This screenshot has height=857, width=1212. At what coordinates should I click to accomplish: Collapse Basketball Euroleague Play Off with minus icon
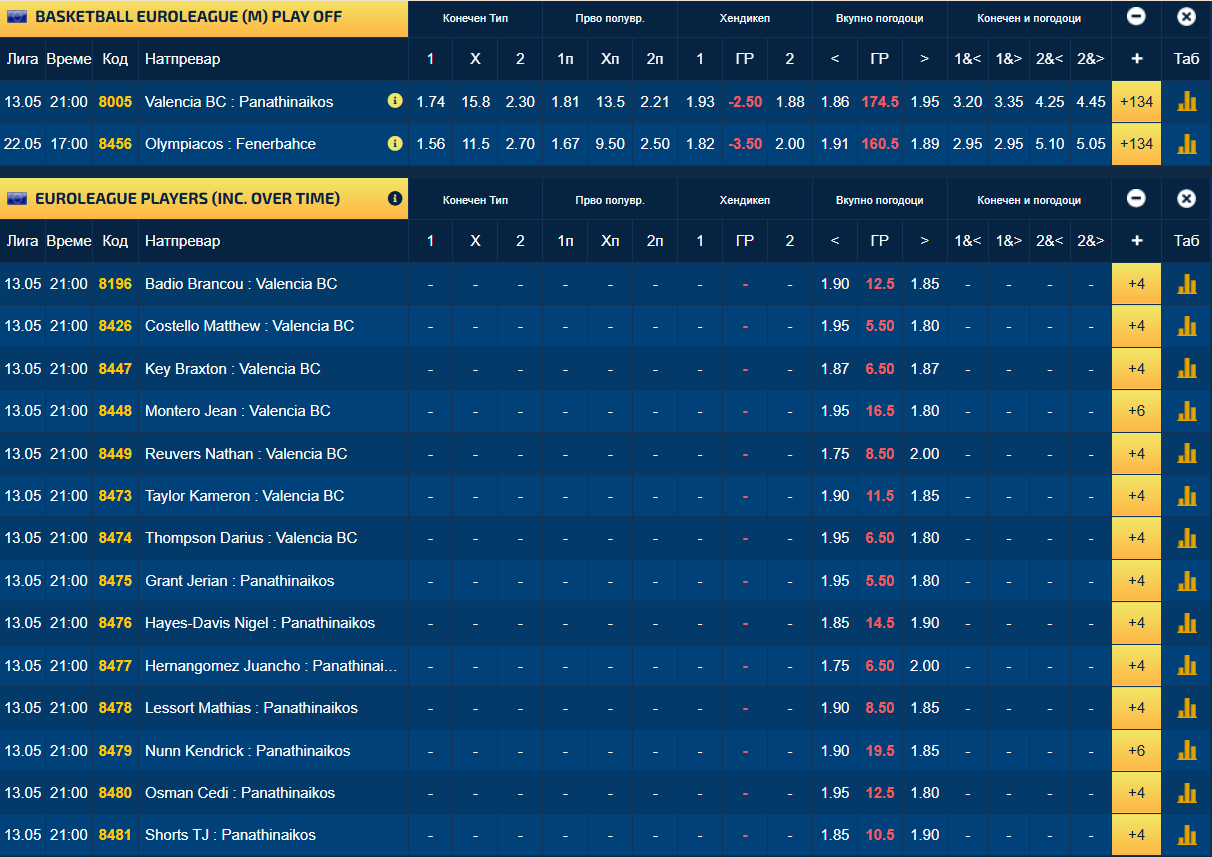(x=1136, y=17)
